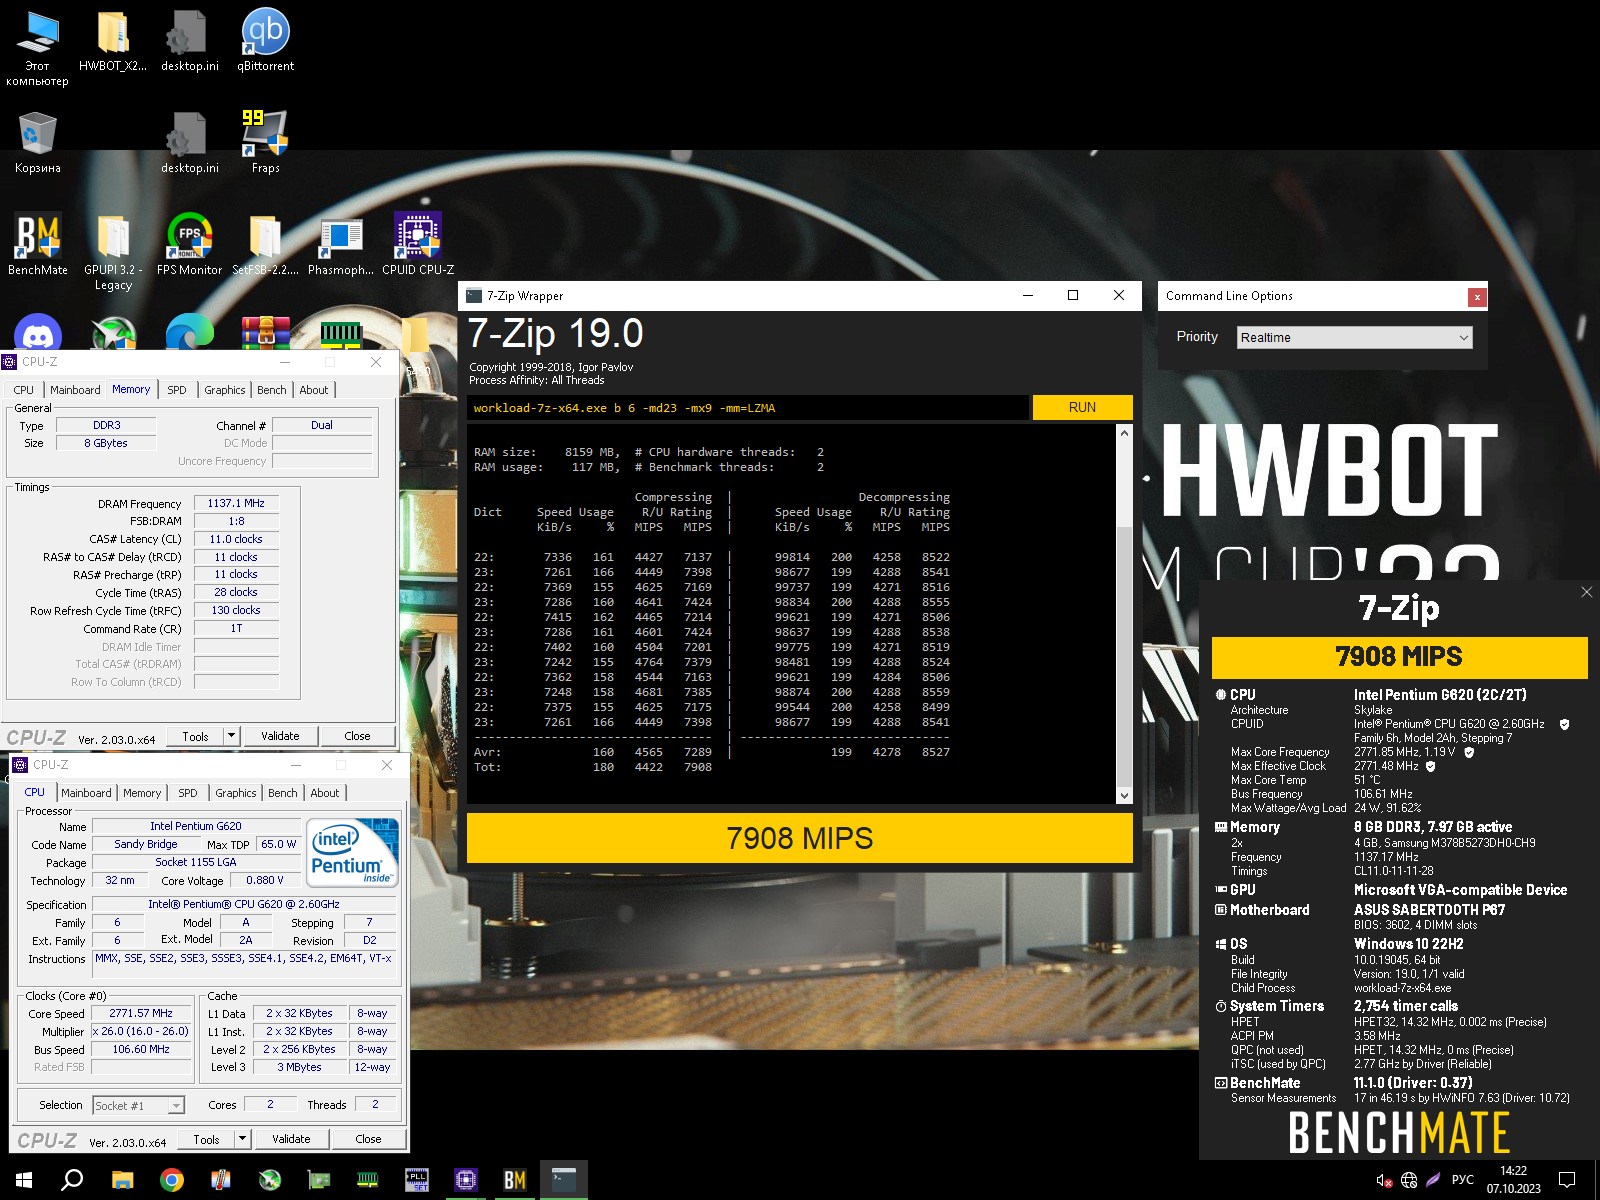The width and height of the screenshot is (1600, 1200).
Task: Click the Bus Speed value 106.60 MHz
Action: (x=141, y=1049)
